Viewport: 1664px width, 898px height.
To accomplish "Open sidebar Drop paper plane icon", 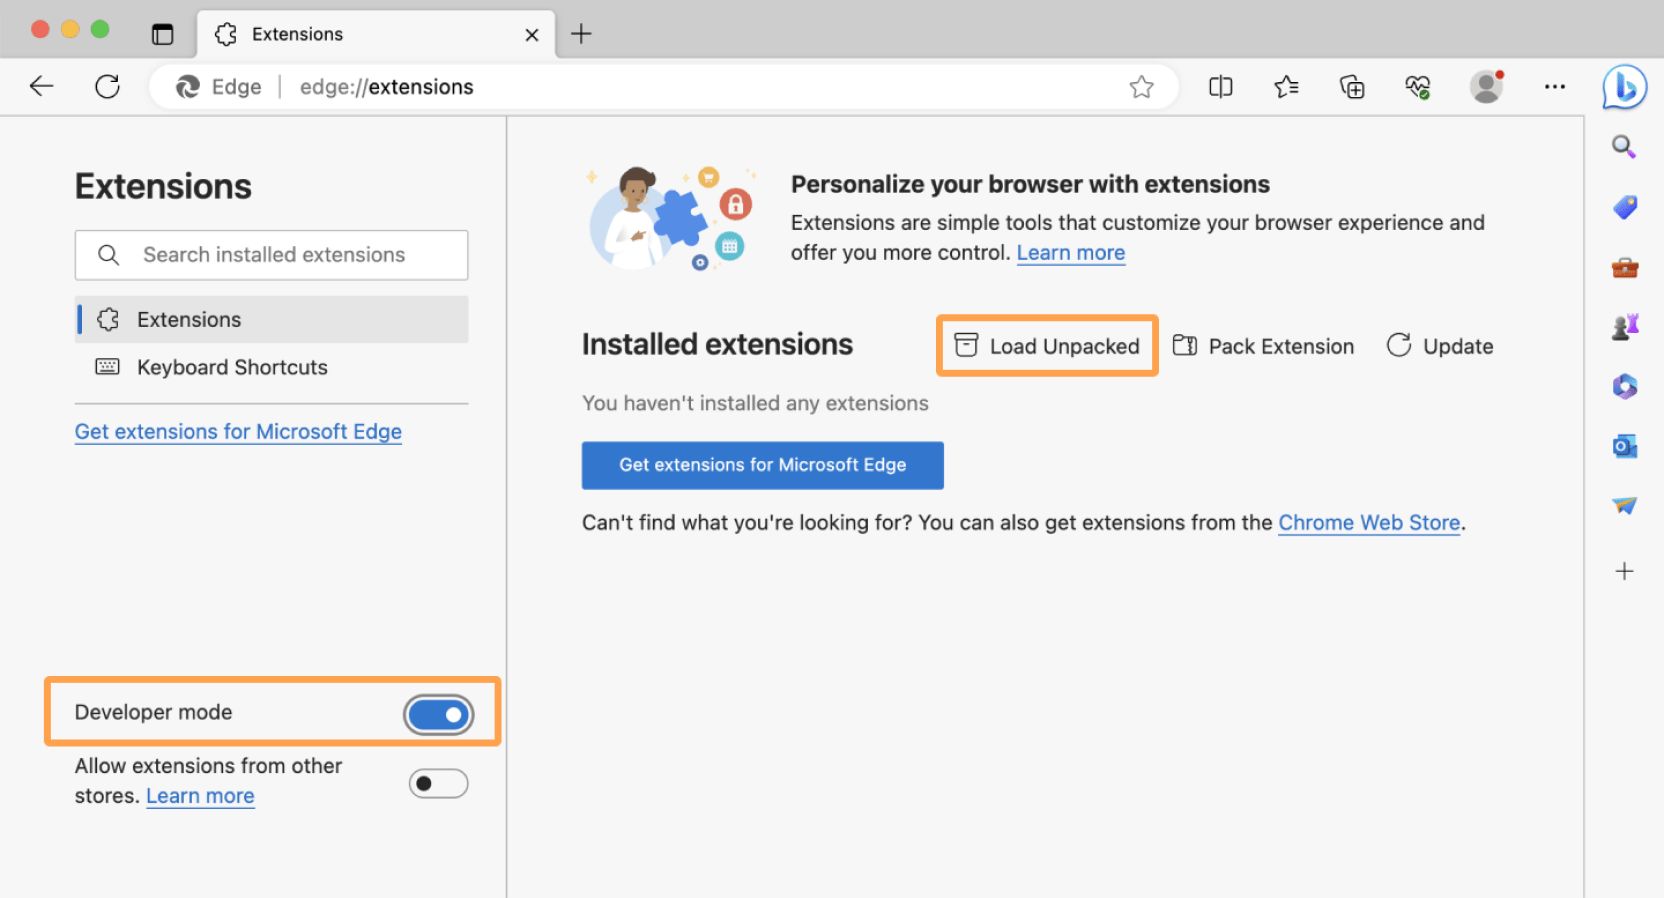I will (1624, 506).
